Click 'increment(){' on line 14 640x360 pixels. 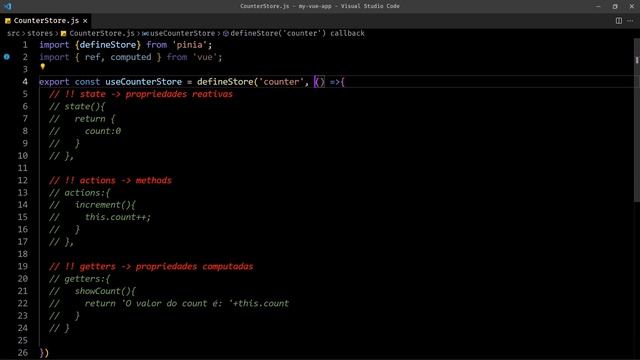tap(105, 205)
